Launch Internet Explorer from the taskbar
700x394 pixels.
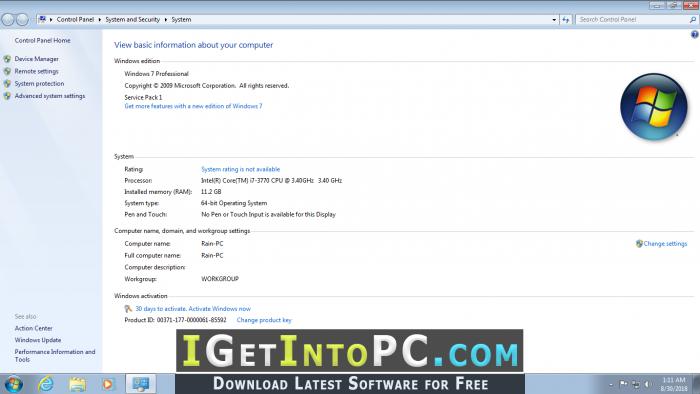click(x=46, y=384)
